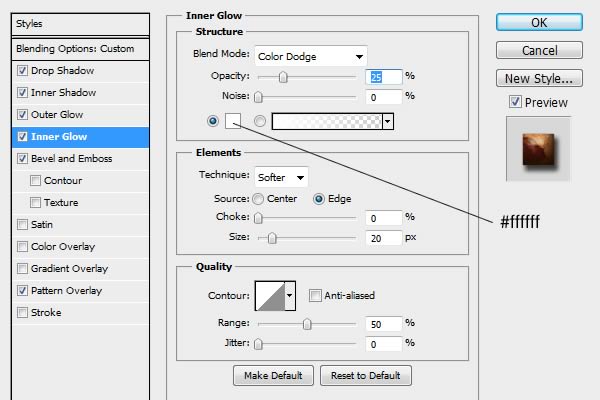Enable the Anti-aliased checkbox
600x400 pixels.
(315, 296)
